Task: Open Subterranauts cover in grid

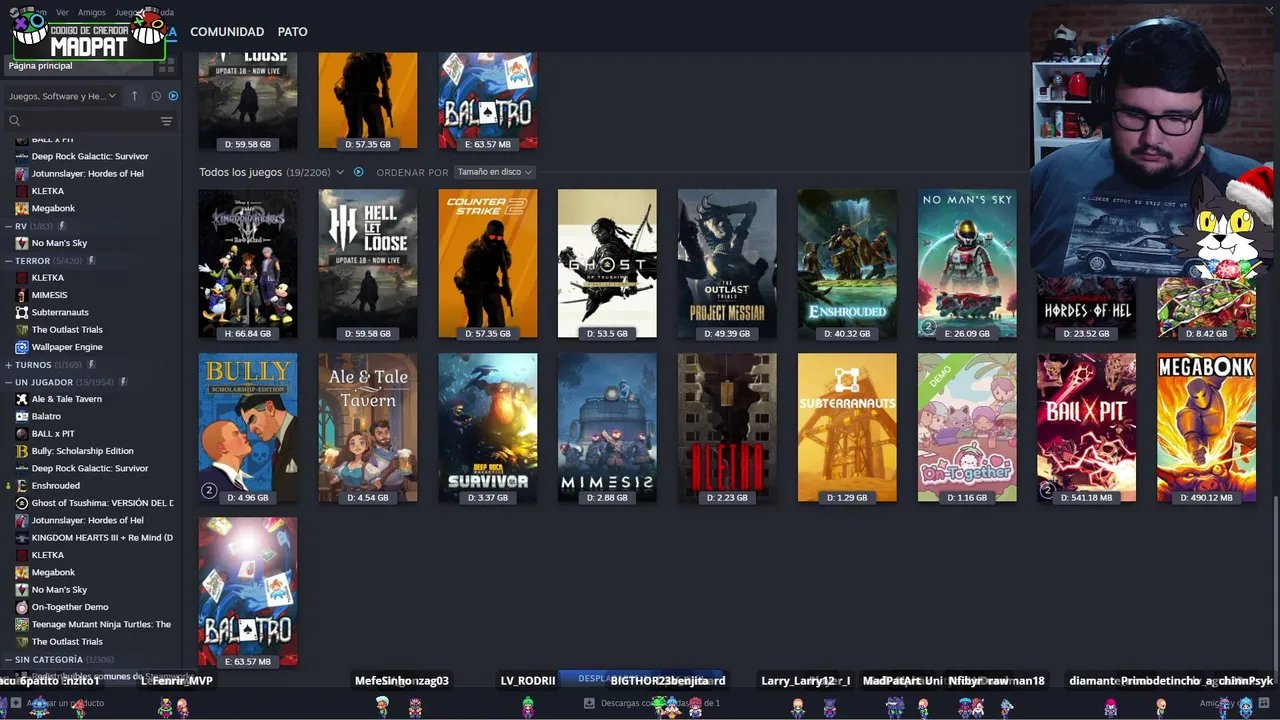Action: coord(847,428)
